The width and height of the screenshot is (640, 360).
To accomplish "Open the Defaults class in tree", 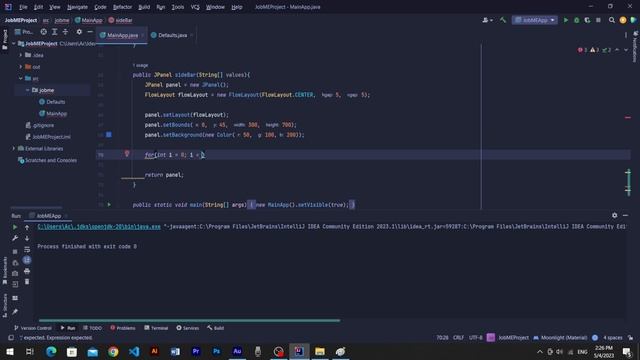I will pos(52,102).
